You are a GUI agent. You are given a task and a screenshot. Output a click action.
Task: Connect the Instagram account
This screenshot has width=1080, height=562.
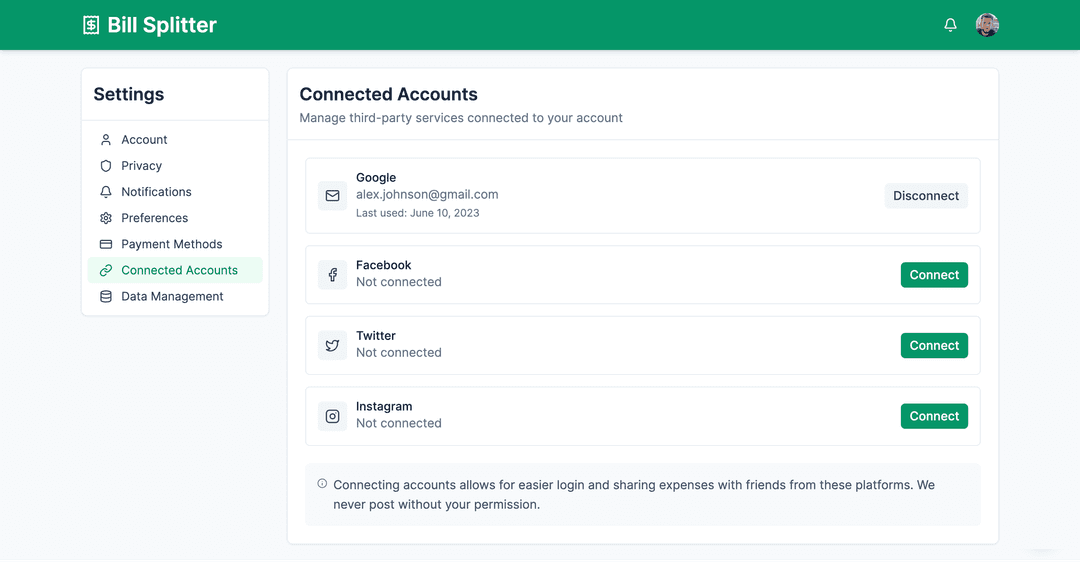coord(934,416)
